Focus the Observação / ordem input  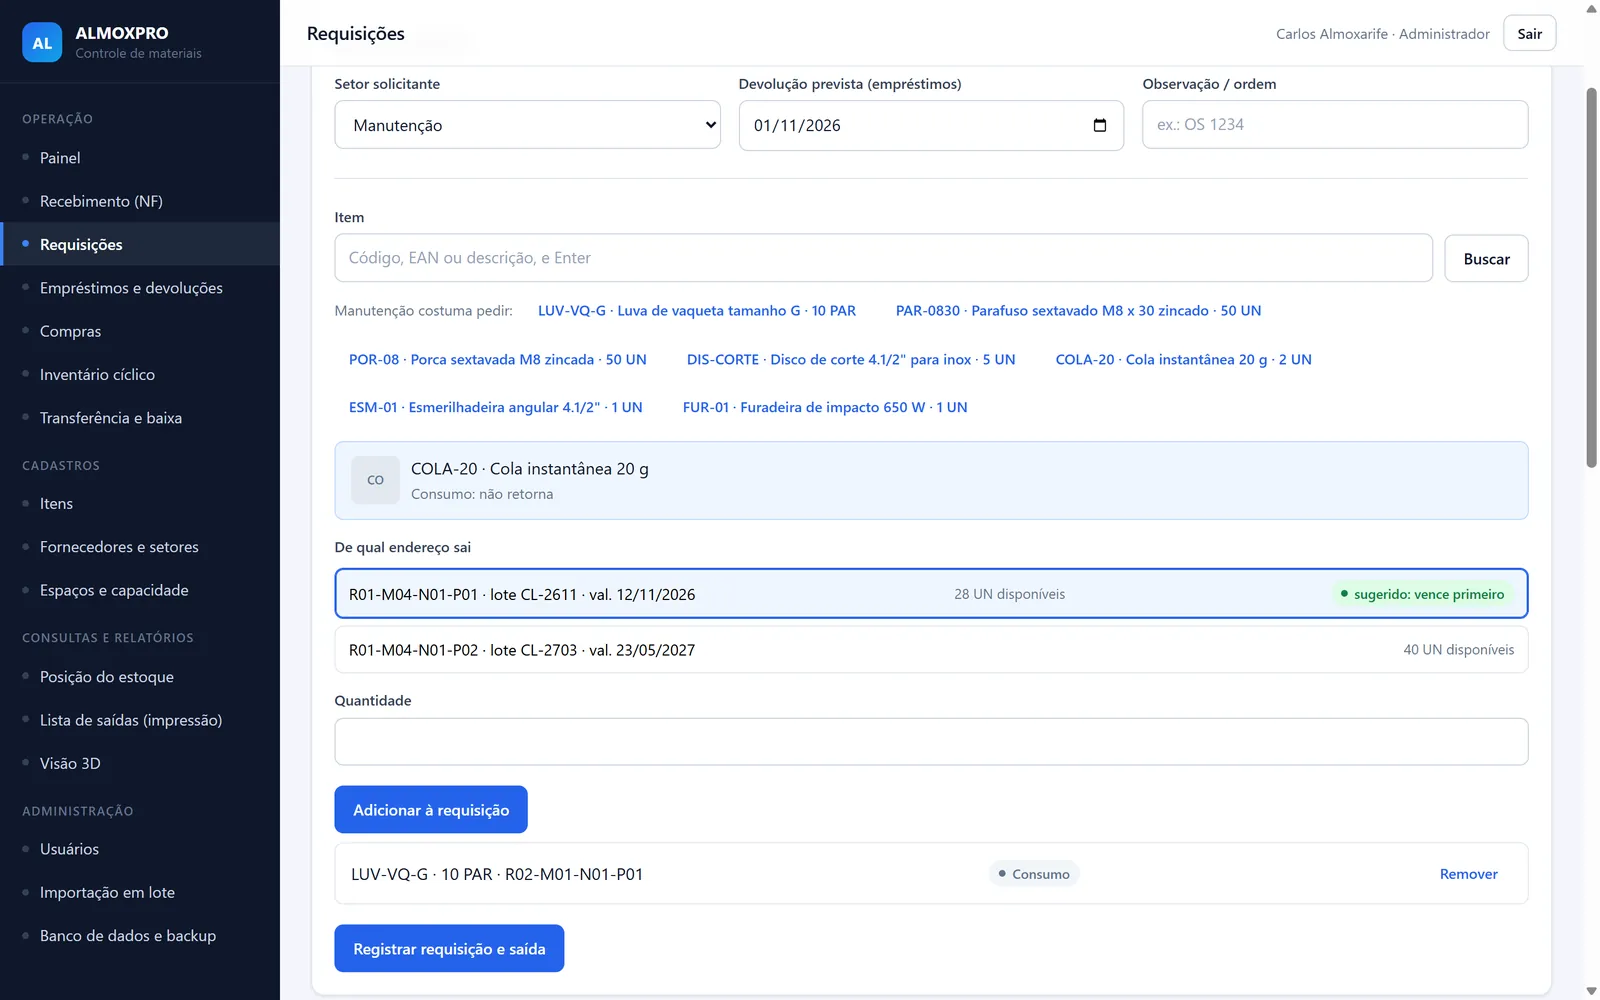pyautogui.click(x=1335, y=125)
